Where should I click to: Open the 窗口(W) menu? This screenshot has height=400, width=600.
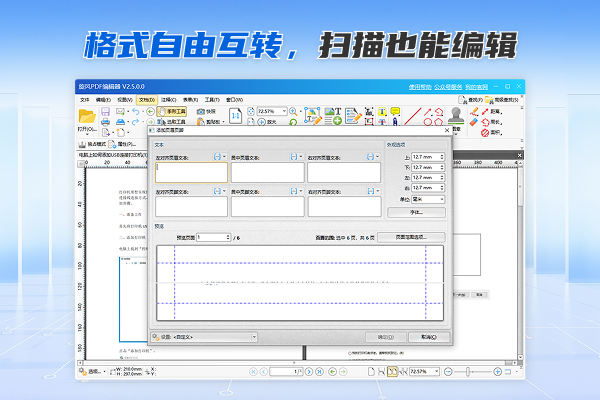234,100
